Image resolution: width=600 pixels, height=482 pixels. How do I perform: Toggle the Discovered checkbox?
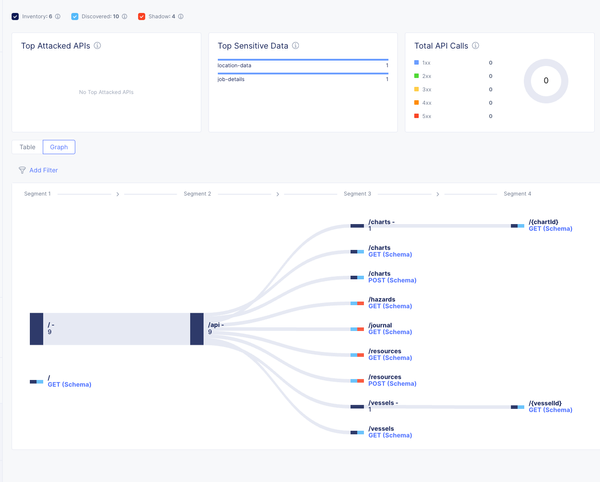[76, 17]
